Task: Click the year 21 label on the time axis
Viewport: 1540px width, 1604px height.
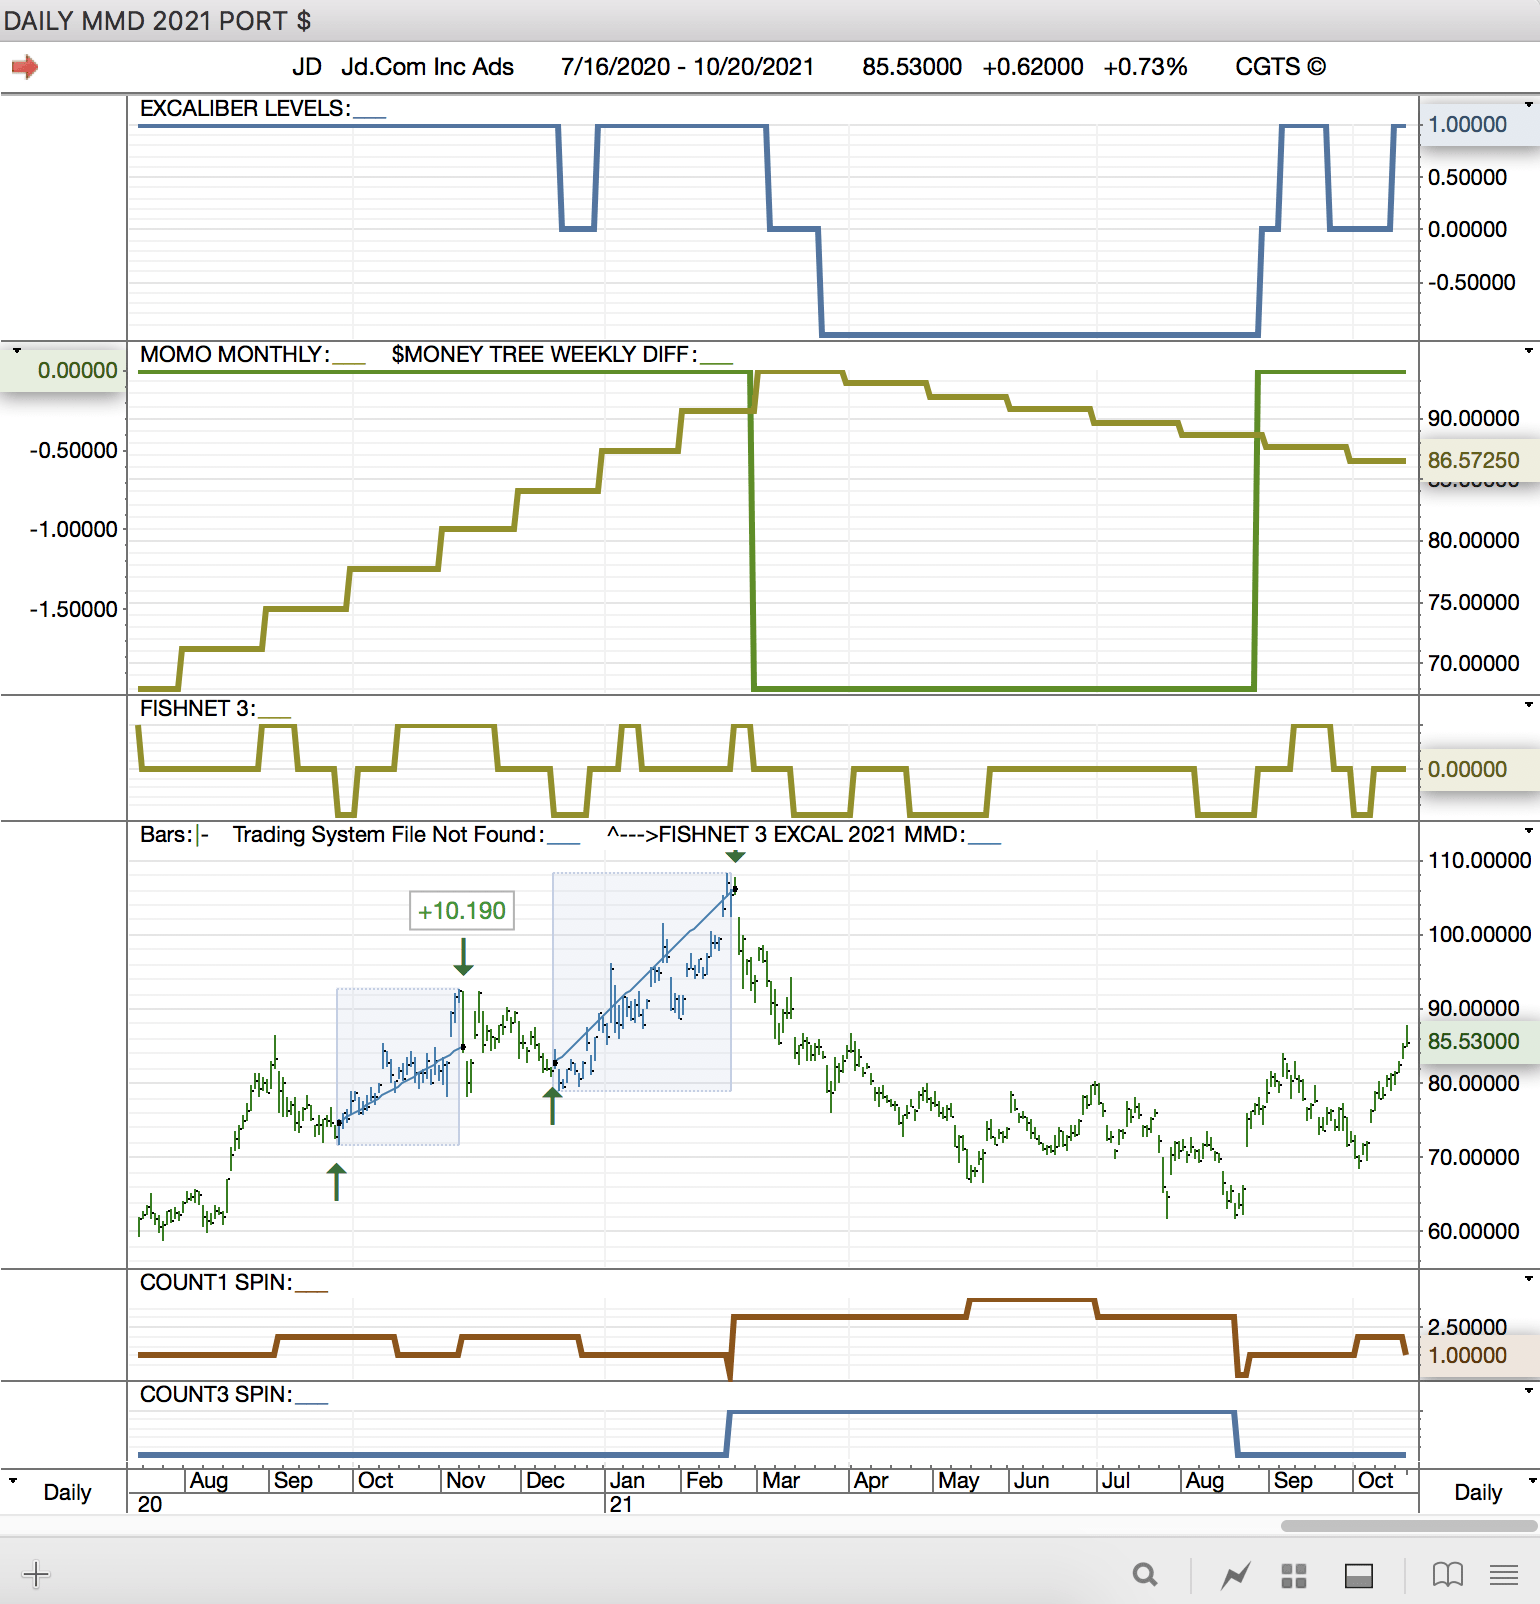Action: click(x=621, y=1504)
